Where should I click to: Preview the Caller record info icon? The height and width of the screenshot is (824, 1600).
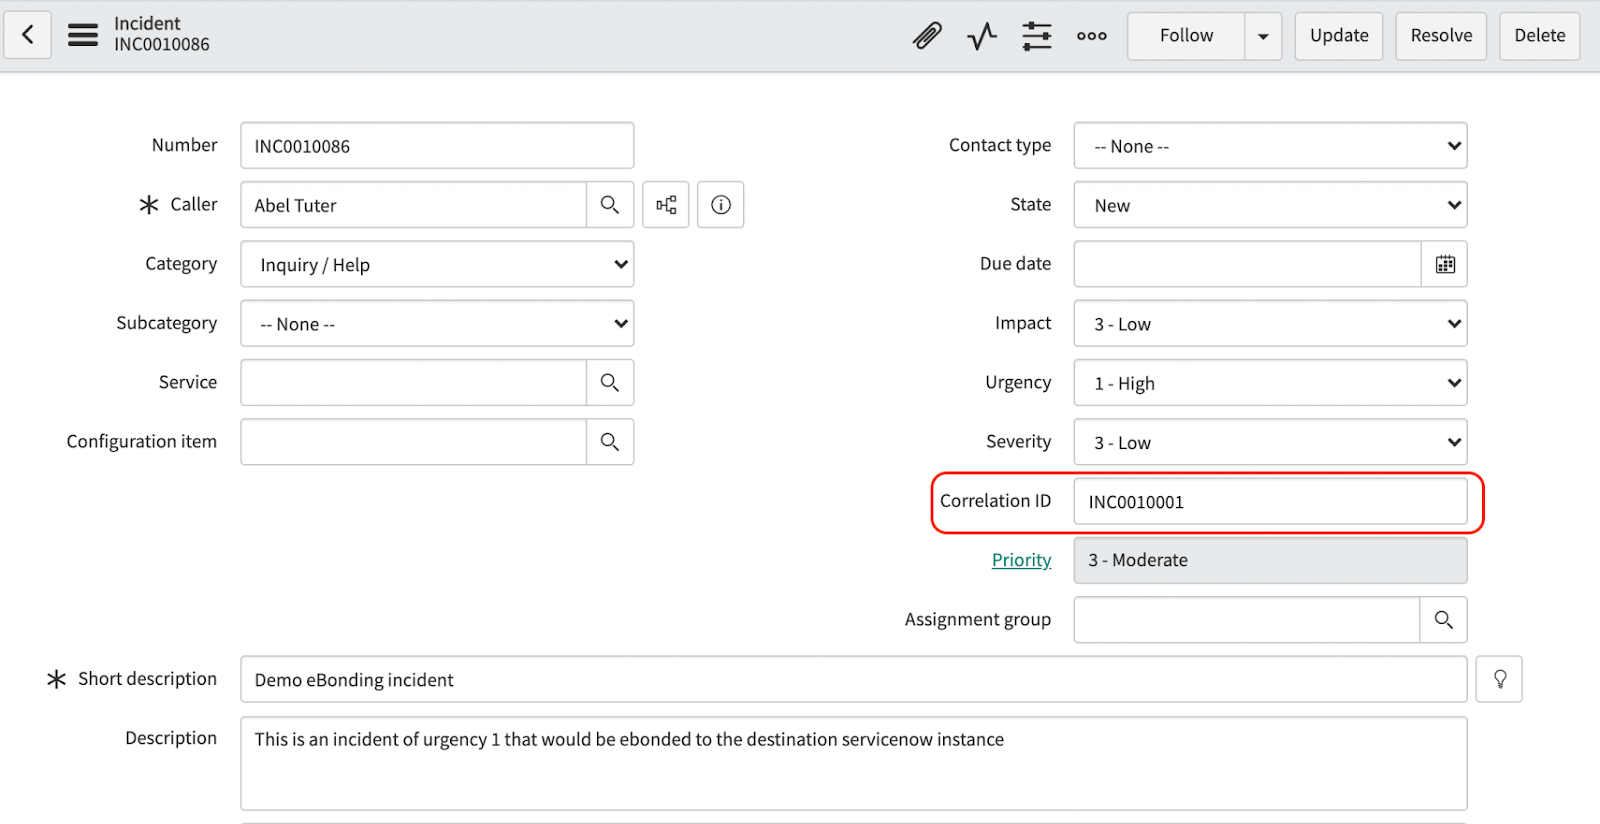pyautogui.click(x=721, y=205)
